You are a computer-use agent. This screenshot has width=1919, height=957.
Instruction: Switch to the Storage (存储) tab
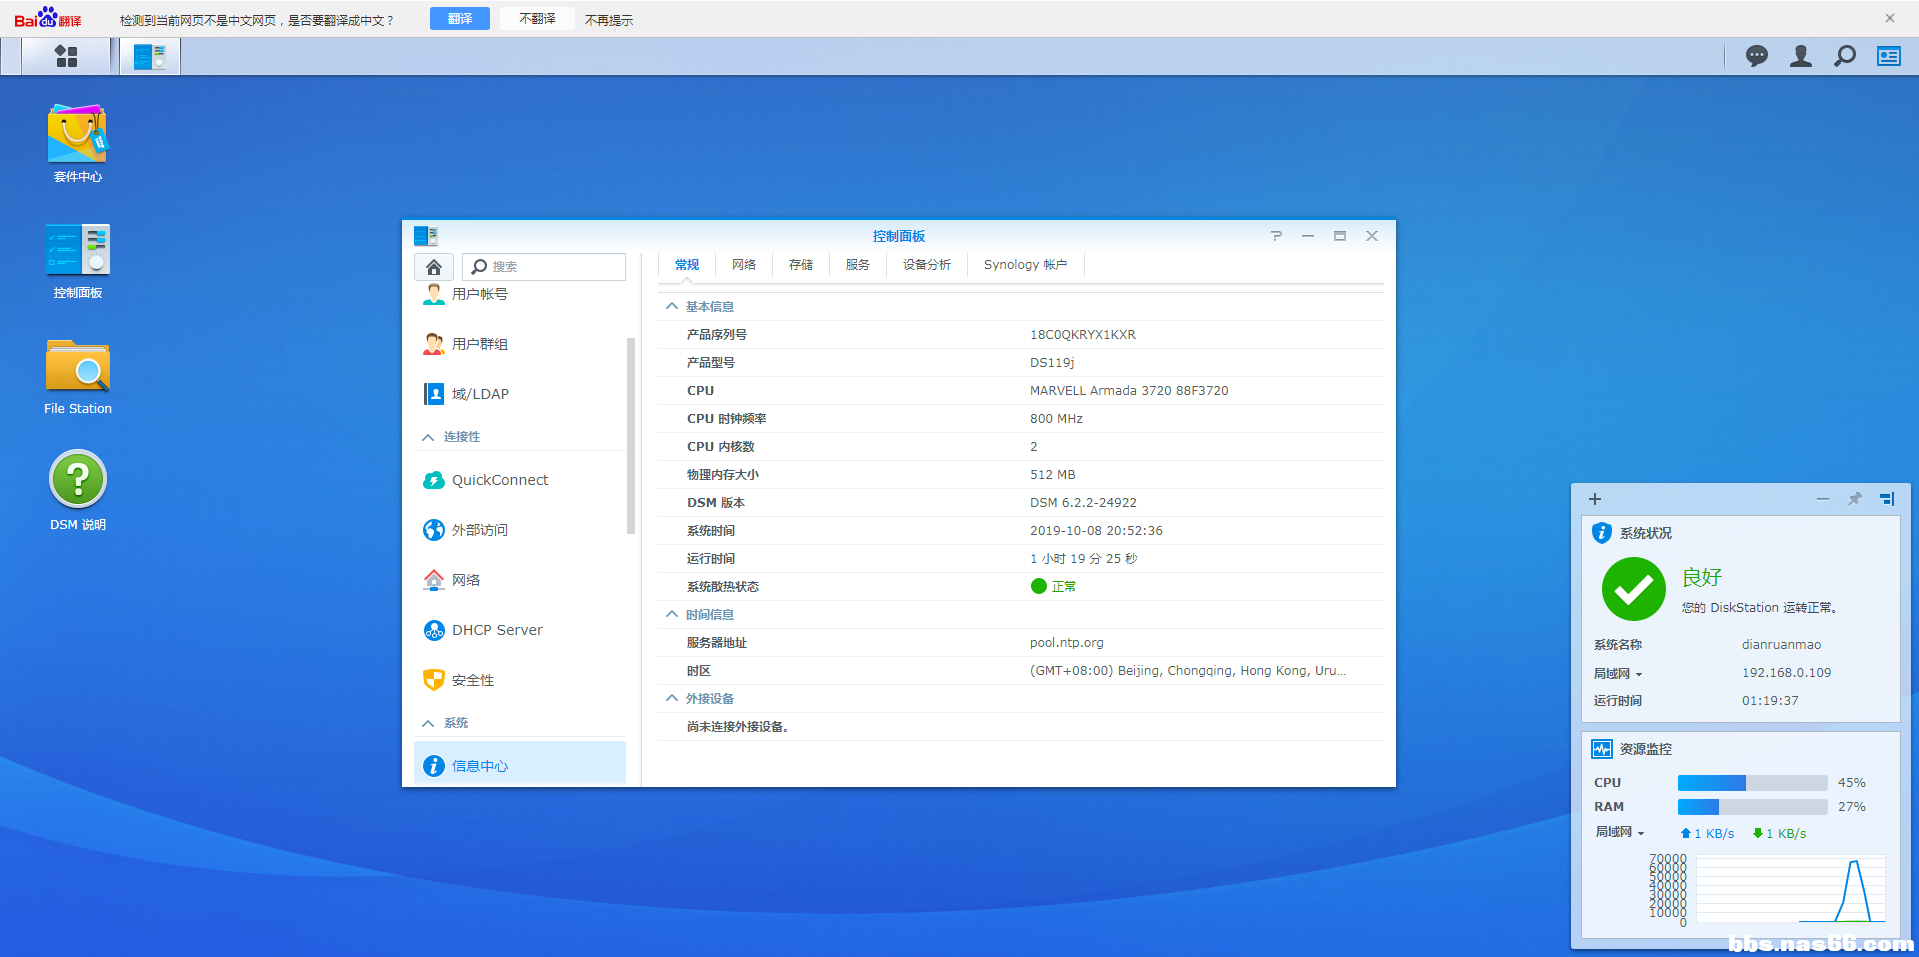tap(801, 265)
